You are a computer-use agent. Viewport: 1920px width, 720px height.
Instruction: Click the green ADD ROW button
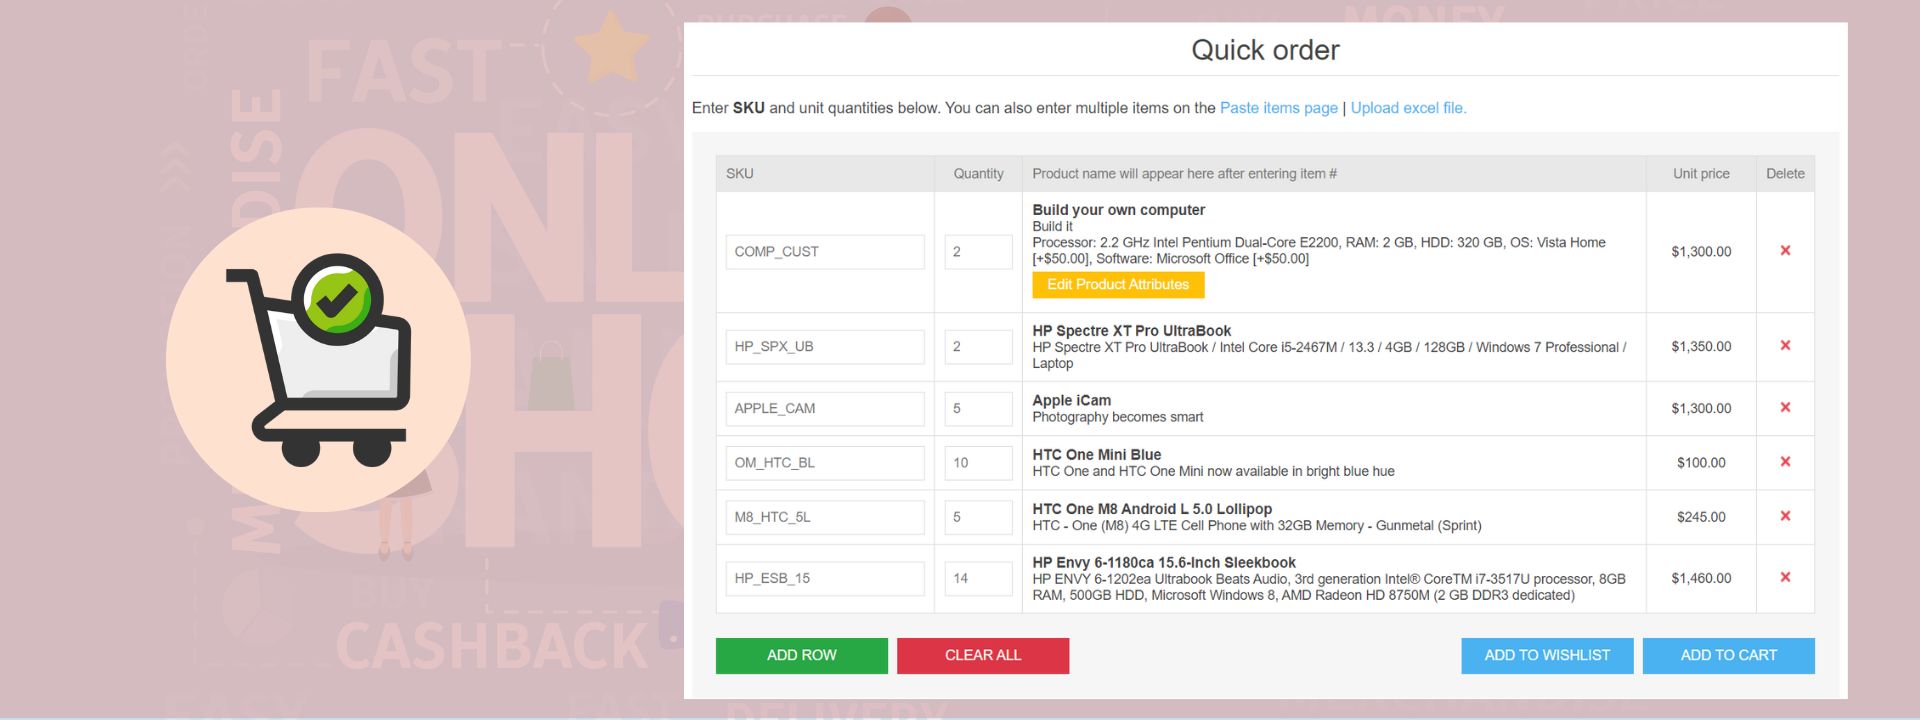click(x=802, y=656)
